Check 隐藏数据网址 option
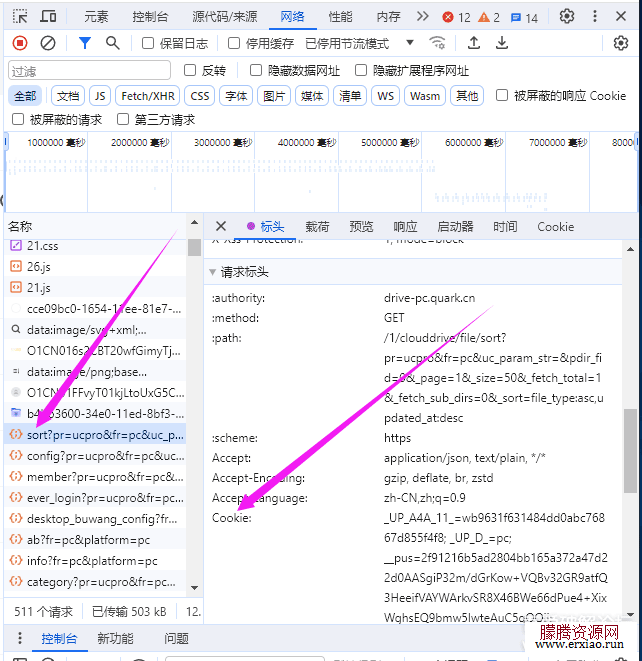 point(255,70)
